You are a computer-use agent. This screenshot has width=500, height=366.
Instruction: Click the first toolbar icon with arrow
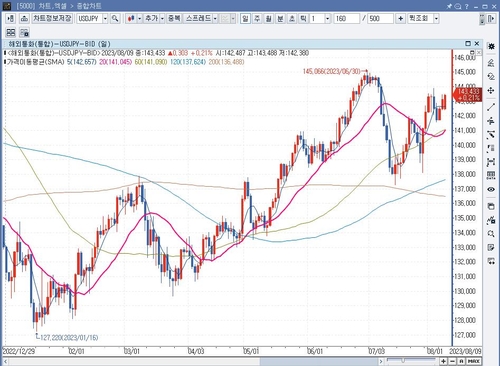(11, 19)
